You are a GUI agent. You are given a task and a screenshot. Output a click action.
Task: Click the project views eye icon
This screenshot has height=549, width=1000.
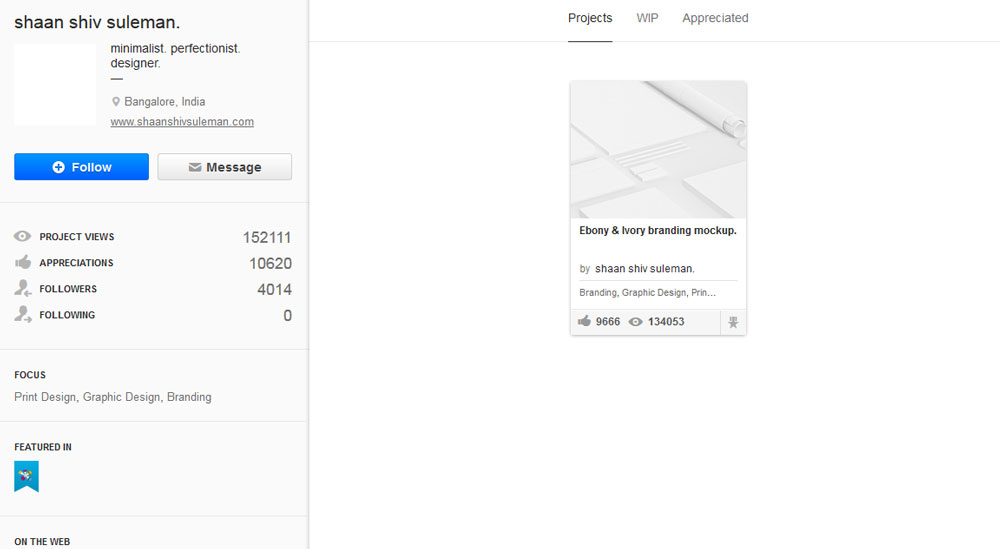(22, 237)
